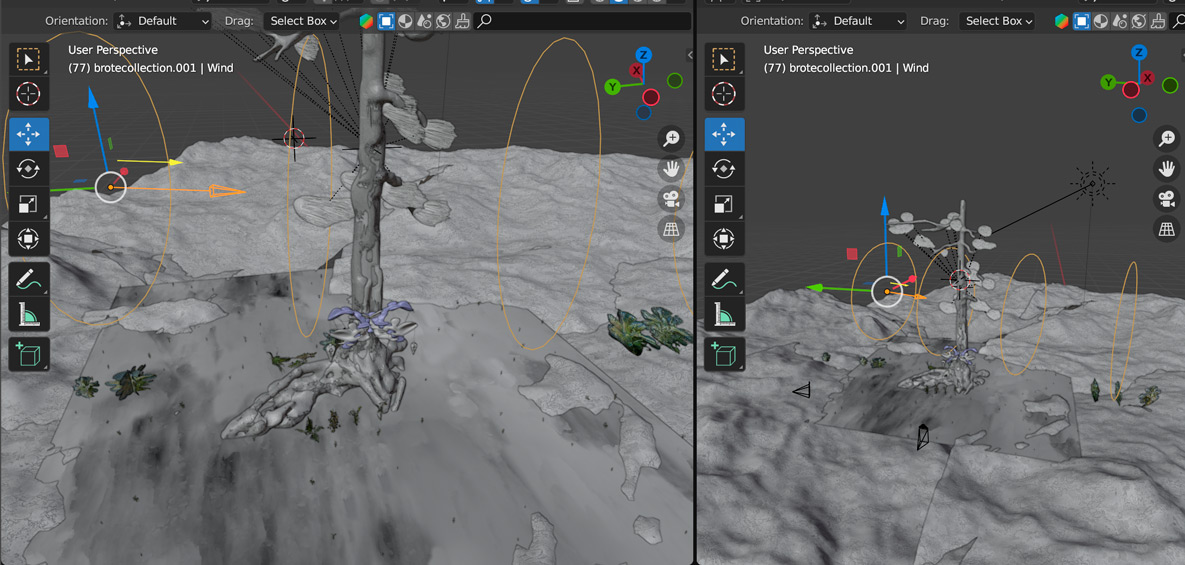
Task: Select the Scale tool in left viewport
Action: click(x=28, y=204)
